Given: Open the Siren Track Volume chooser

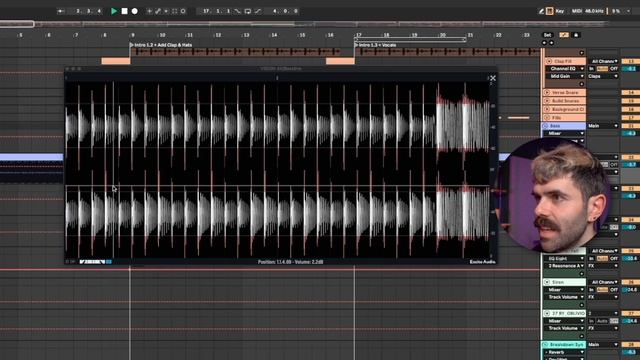Looking at the screenshot, I should 565,297.
